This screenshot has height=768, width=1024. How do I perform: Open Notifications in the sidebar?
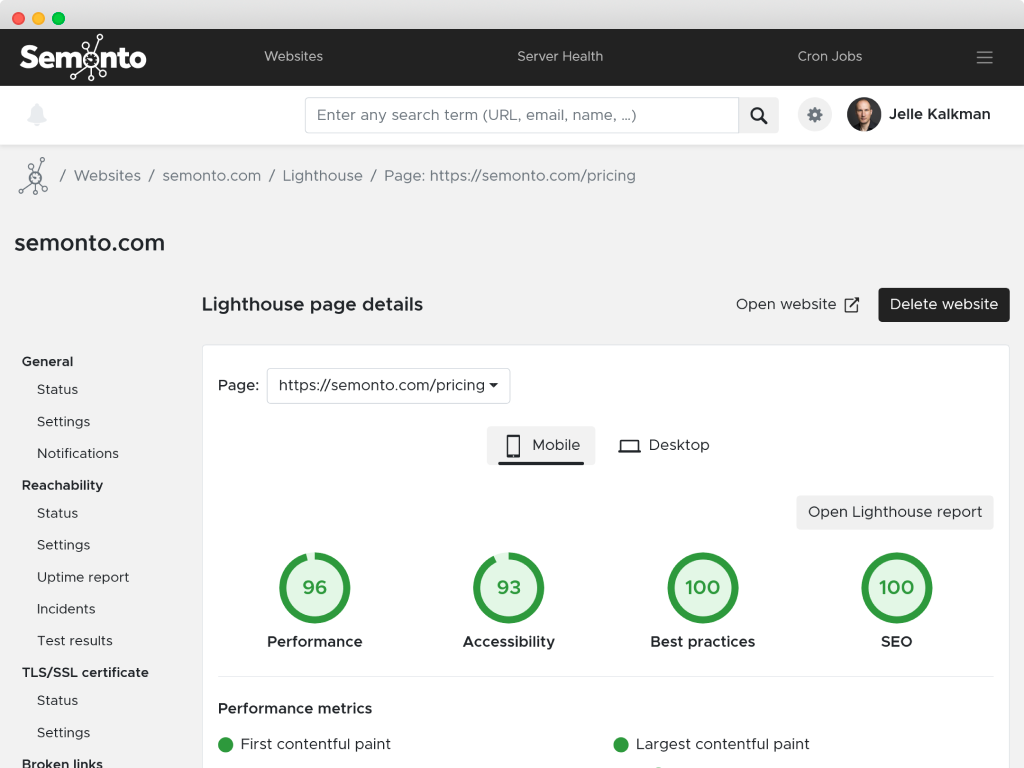coord(78,454)
